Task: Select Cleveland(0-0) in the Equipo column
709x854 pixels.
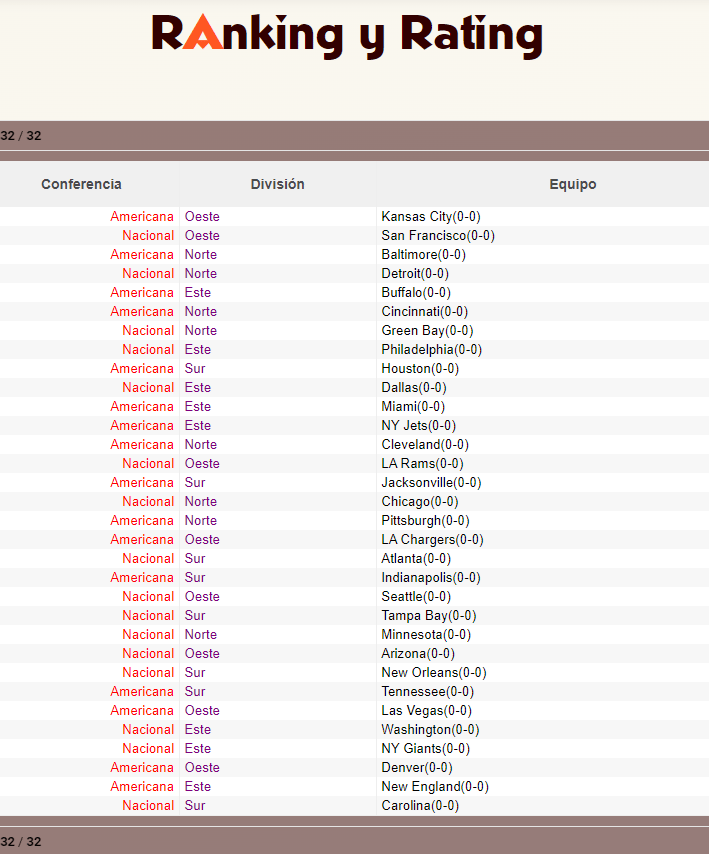Action: (x=425, y=444)
